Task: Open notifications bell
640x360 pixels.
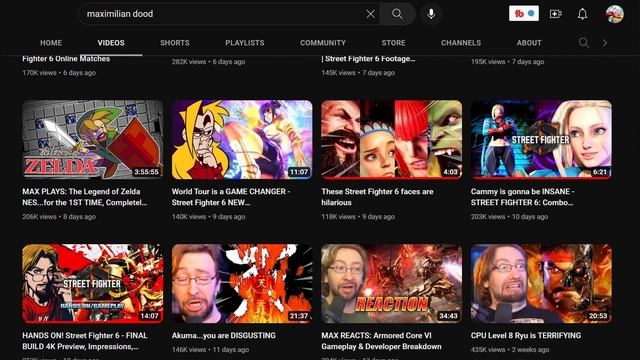Action: pyautogui.click(x=582, y=14)
